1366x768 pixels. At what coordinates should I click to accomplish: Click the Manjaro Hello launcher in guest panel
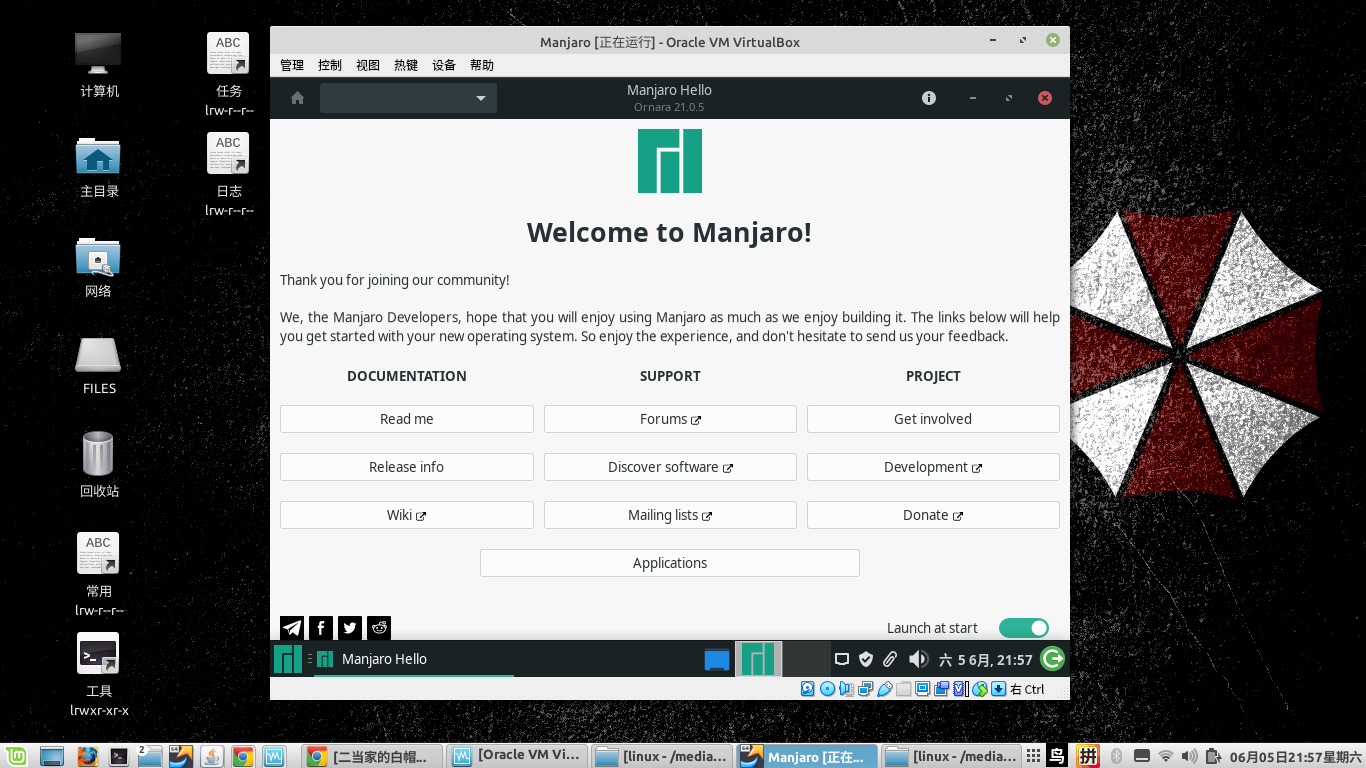tap(759, 659)
